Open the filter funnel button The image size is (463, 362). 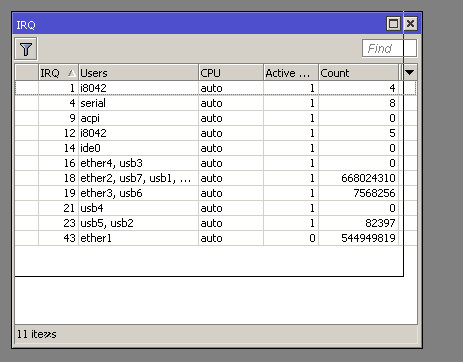26,49
